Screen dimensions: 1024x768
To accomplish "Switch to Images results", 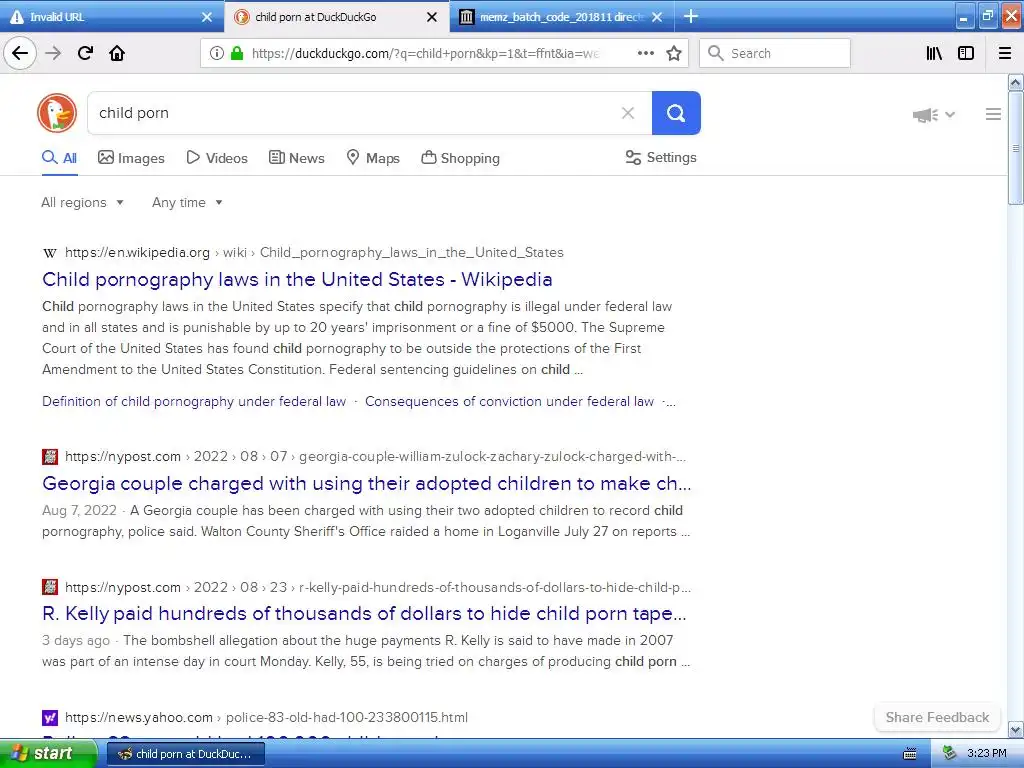I will coord(131,158).
